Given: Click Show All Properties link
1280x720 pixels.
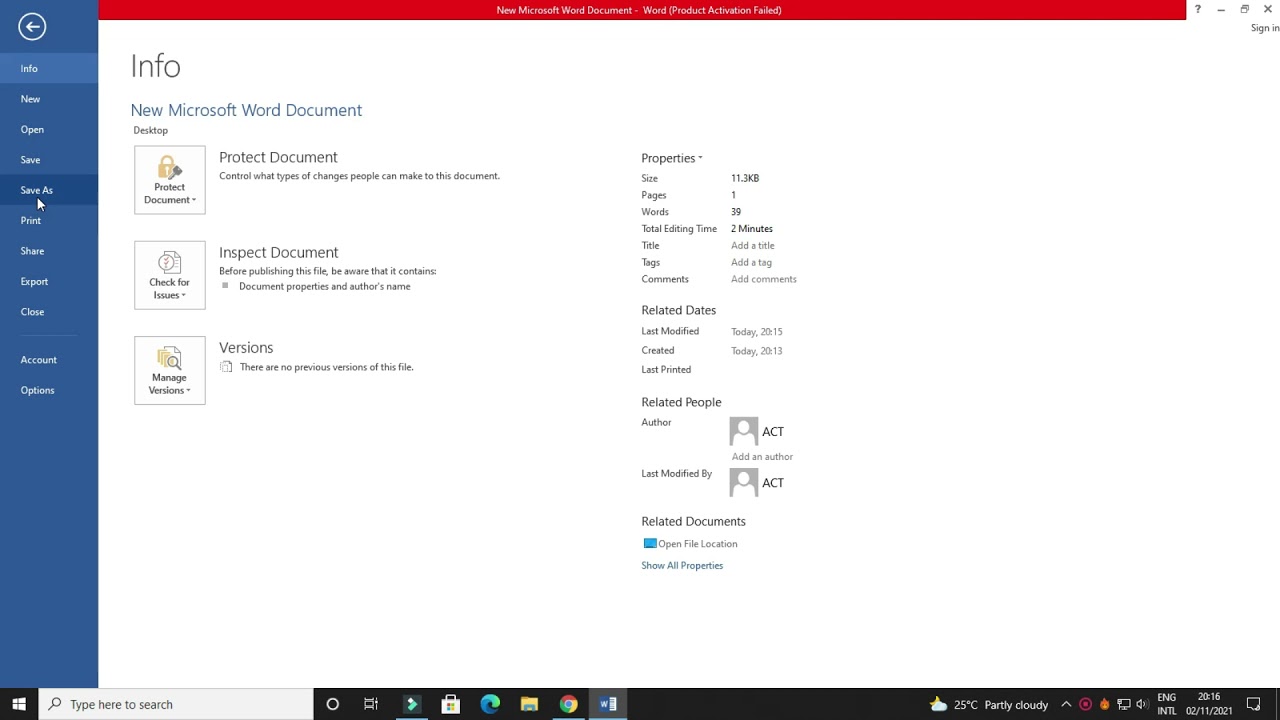Looking at the screenshot, I should point(682,566).
